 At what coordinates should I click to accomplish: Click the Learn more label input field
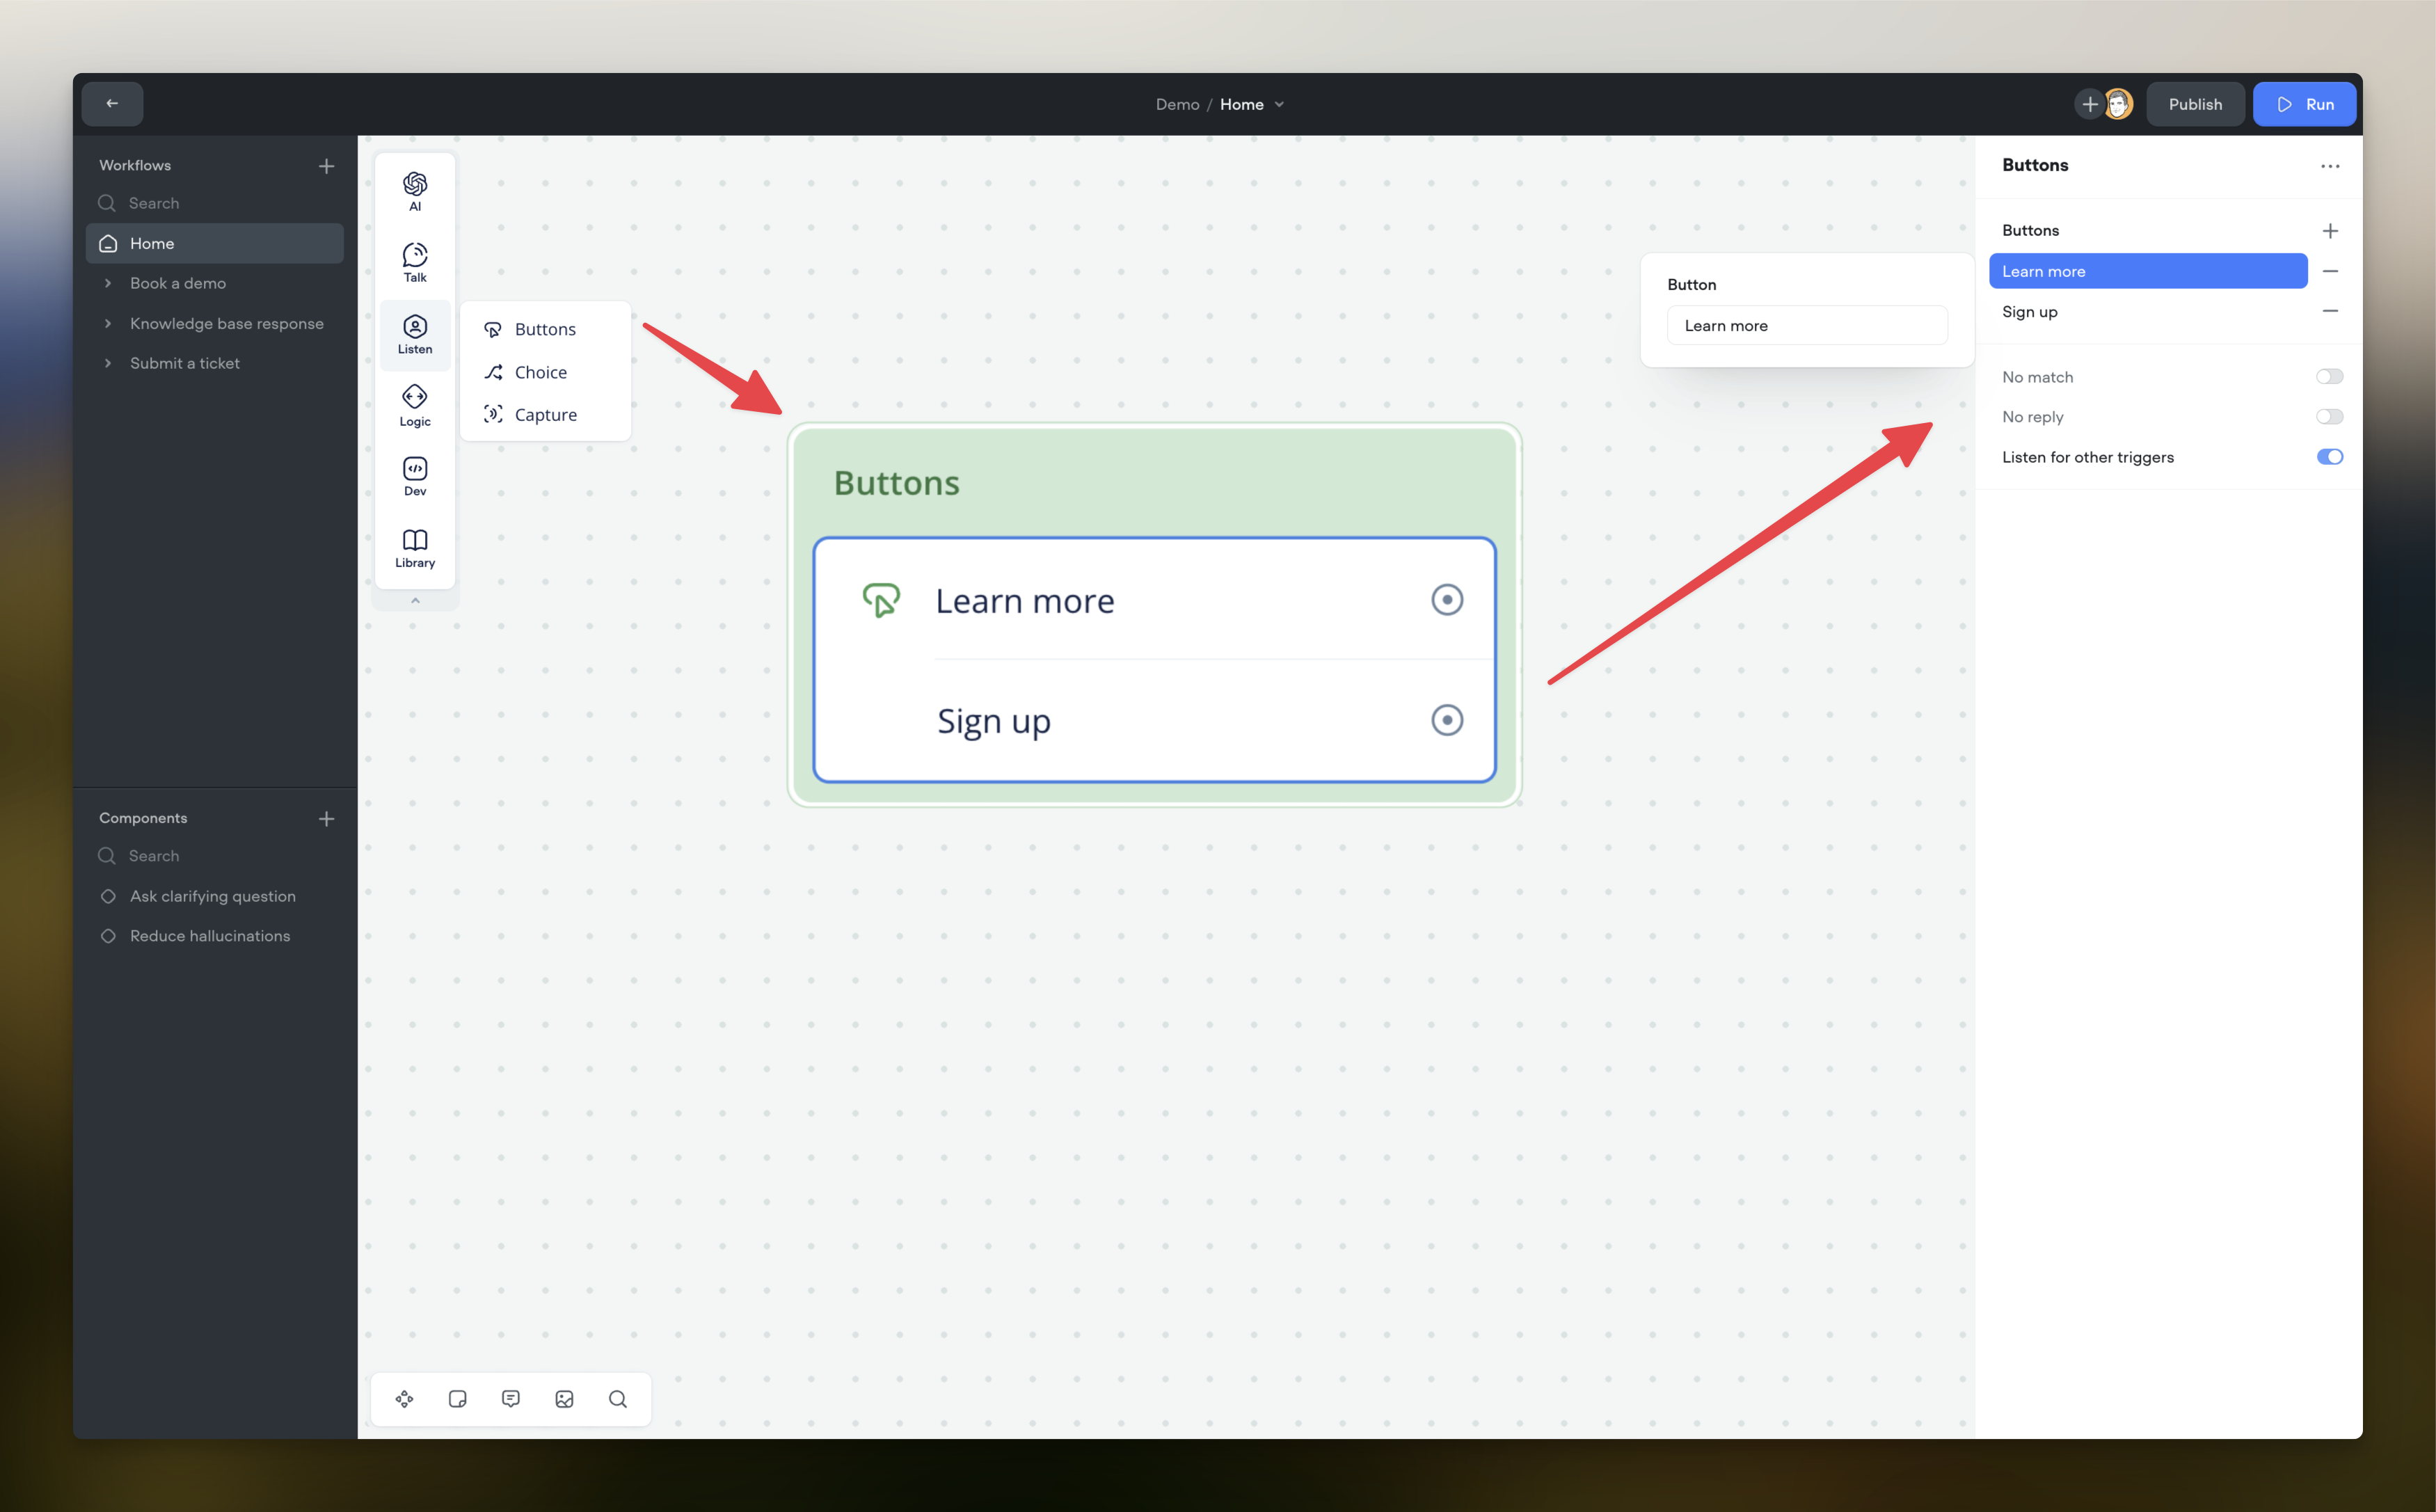coord(1807,325)
